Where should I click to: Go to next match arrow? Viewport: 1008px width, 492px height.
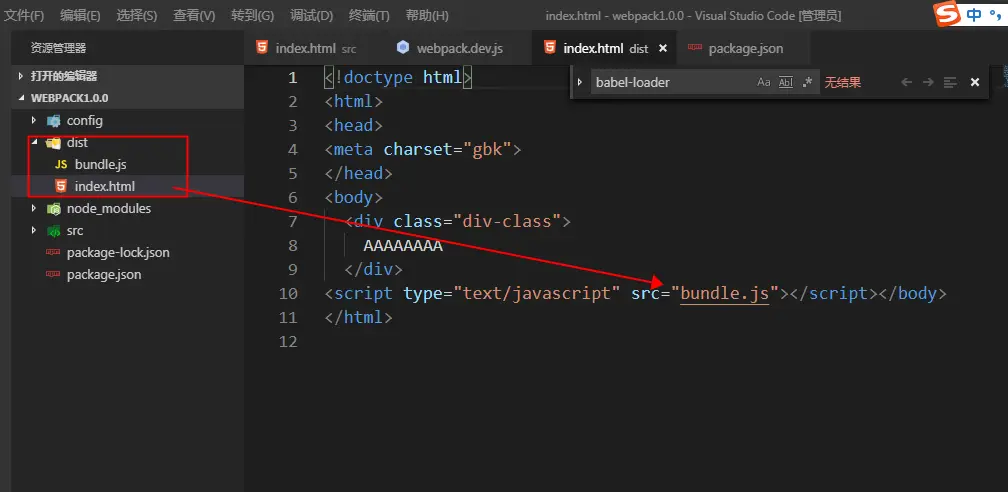[x=928, y=82]
